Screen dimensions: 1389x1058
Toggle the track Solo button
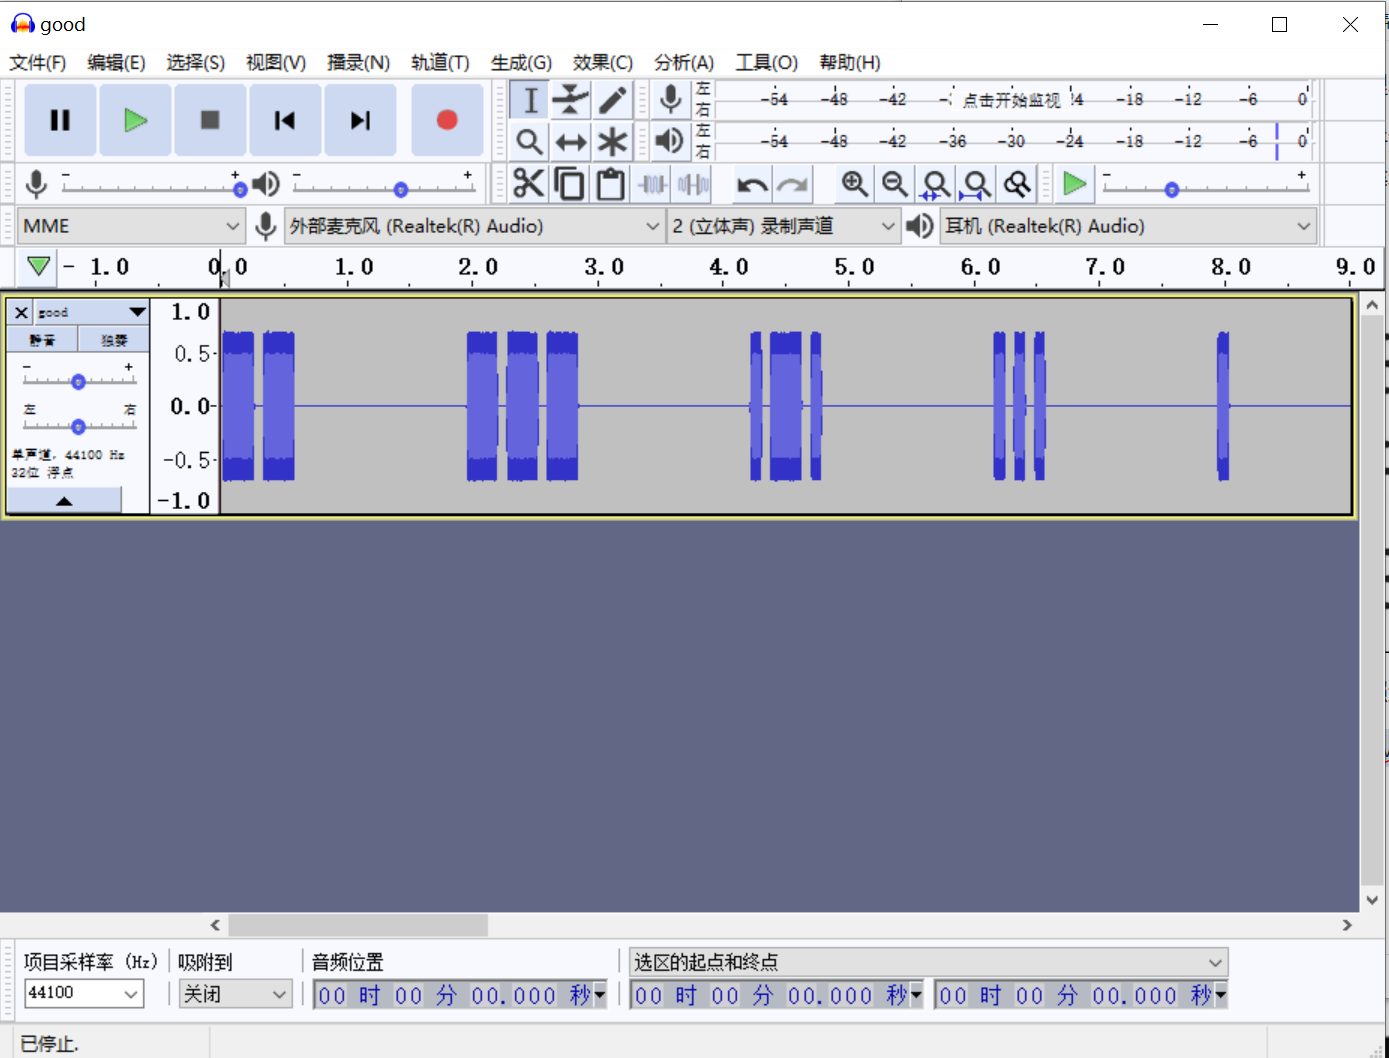(114, 340)
